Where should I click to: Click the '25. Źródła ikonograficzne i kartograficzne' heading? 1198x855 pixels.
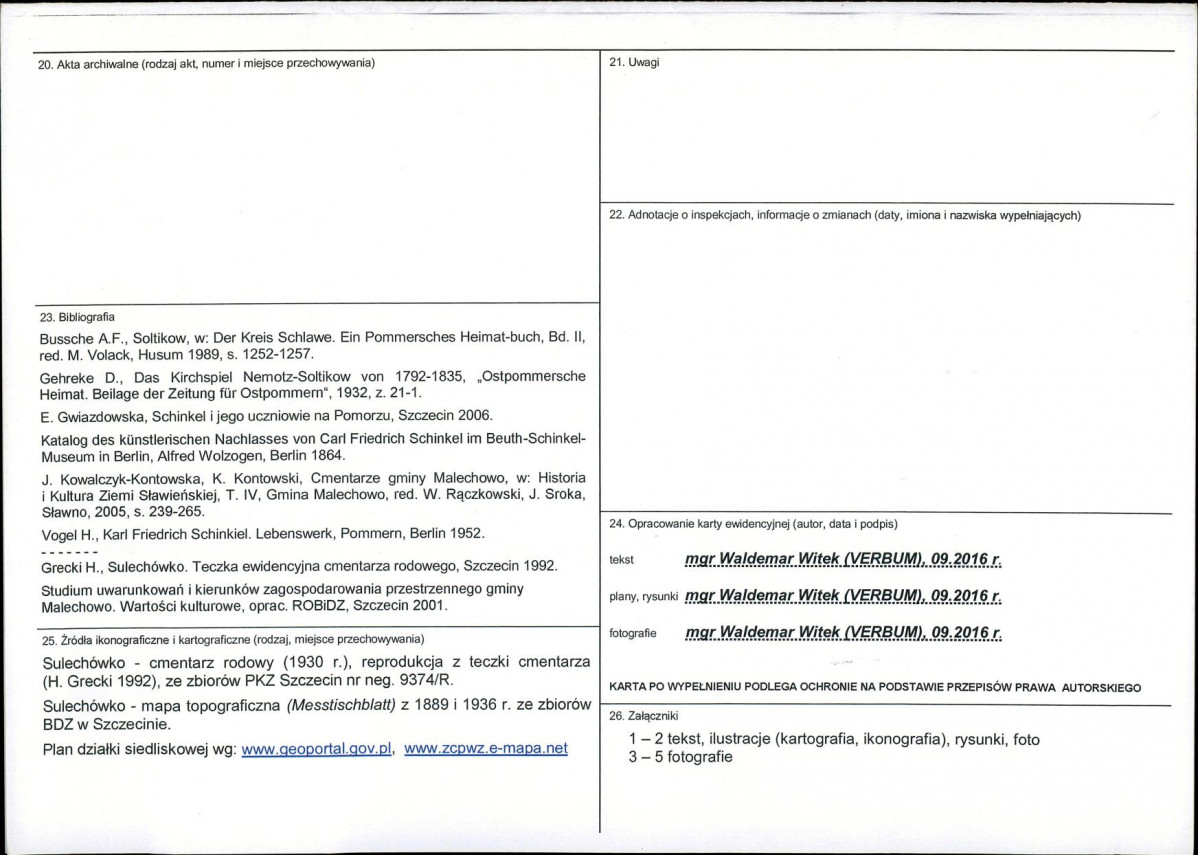232,638
